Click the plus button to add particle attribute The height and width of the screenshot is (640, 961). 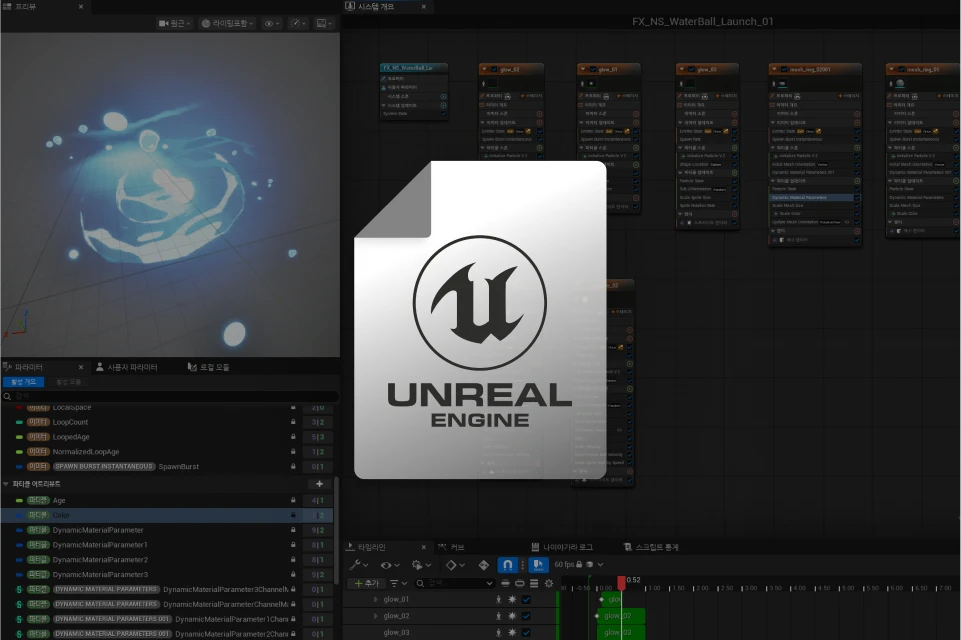(319, 484)
